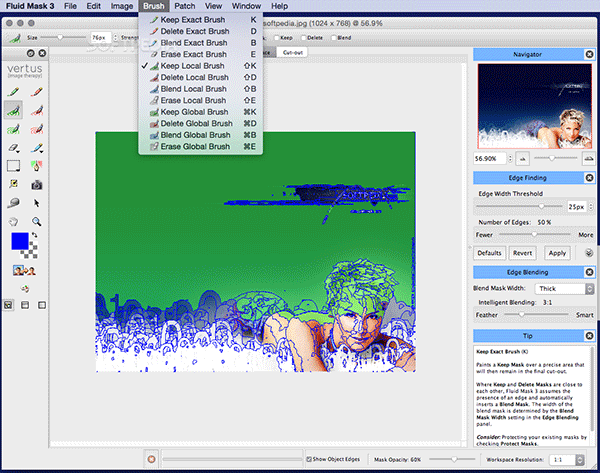Close the Edge Blending panel
This screenshot has height=473, width=600.
coord(589,272)
